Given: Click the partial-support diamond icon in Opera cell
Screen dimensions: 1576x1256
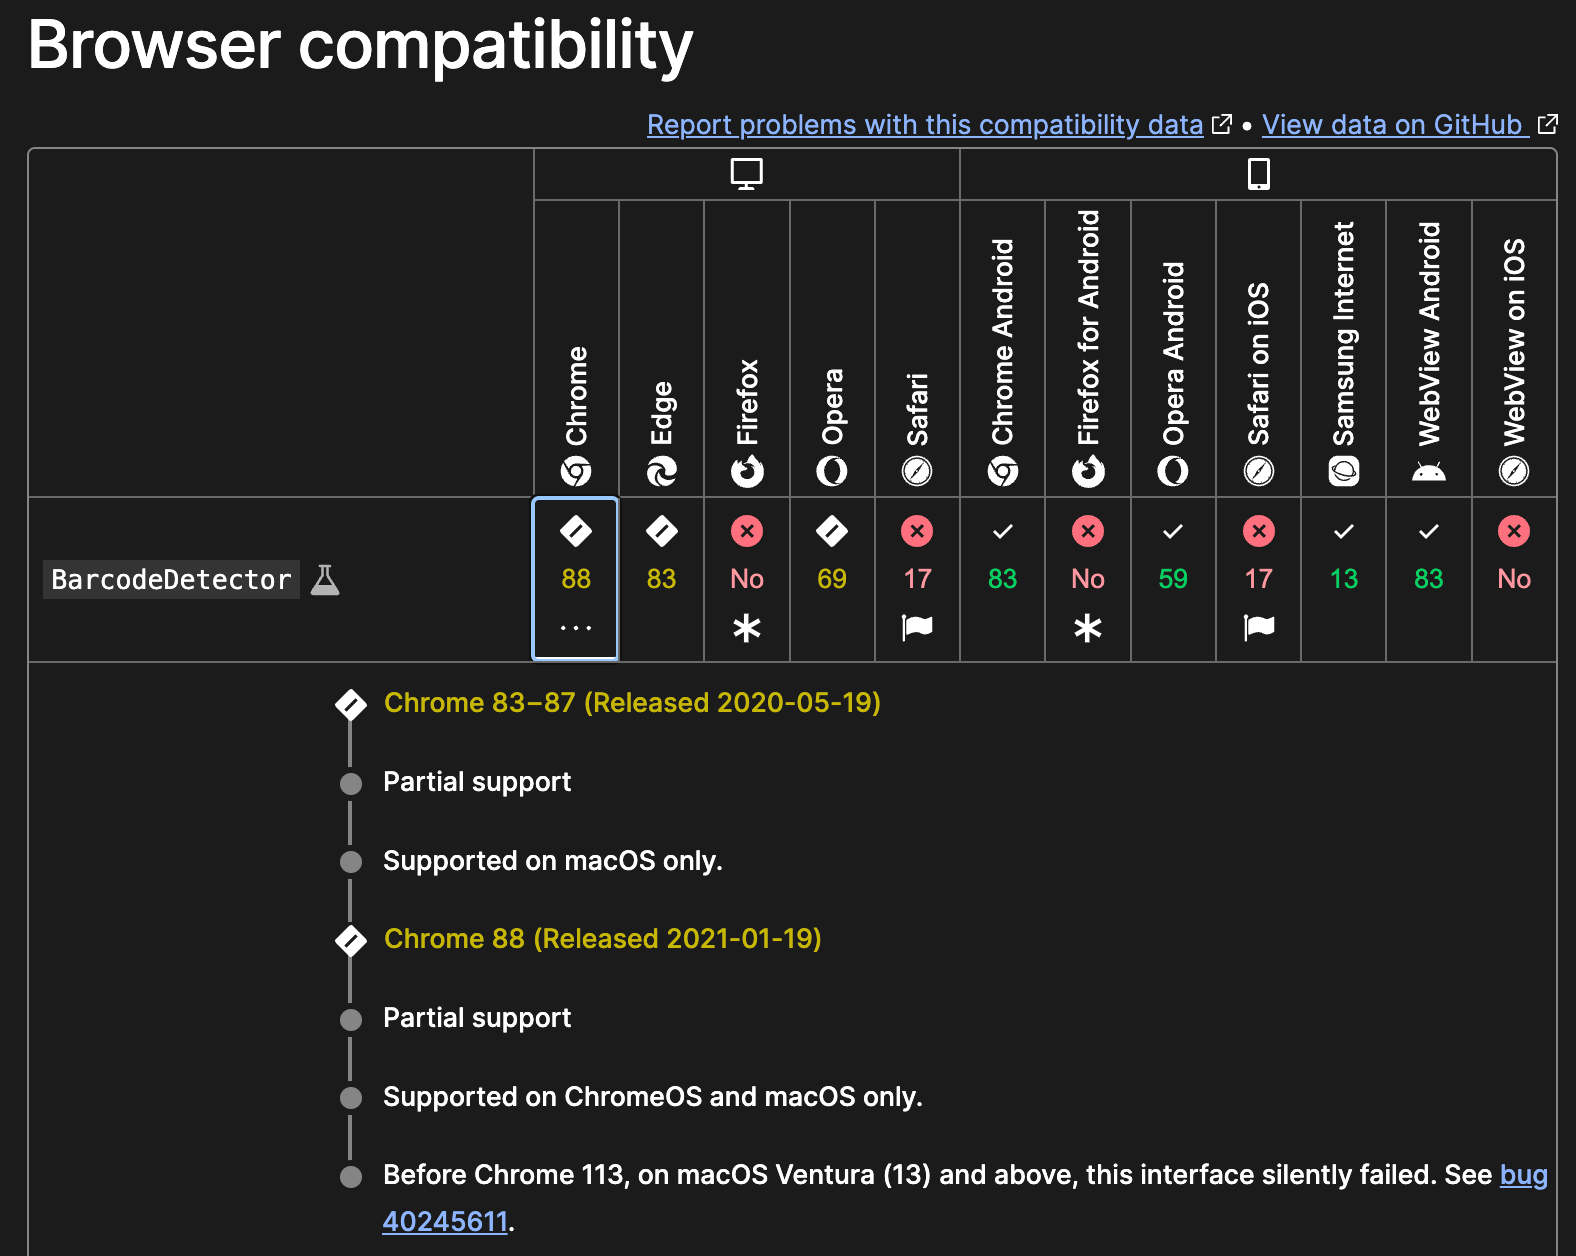Looking at the screenshot, I should point(832,531).
